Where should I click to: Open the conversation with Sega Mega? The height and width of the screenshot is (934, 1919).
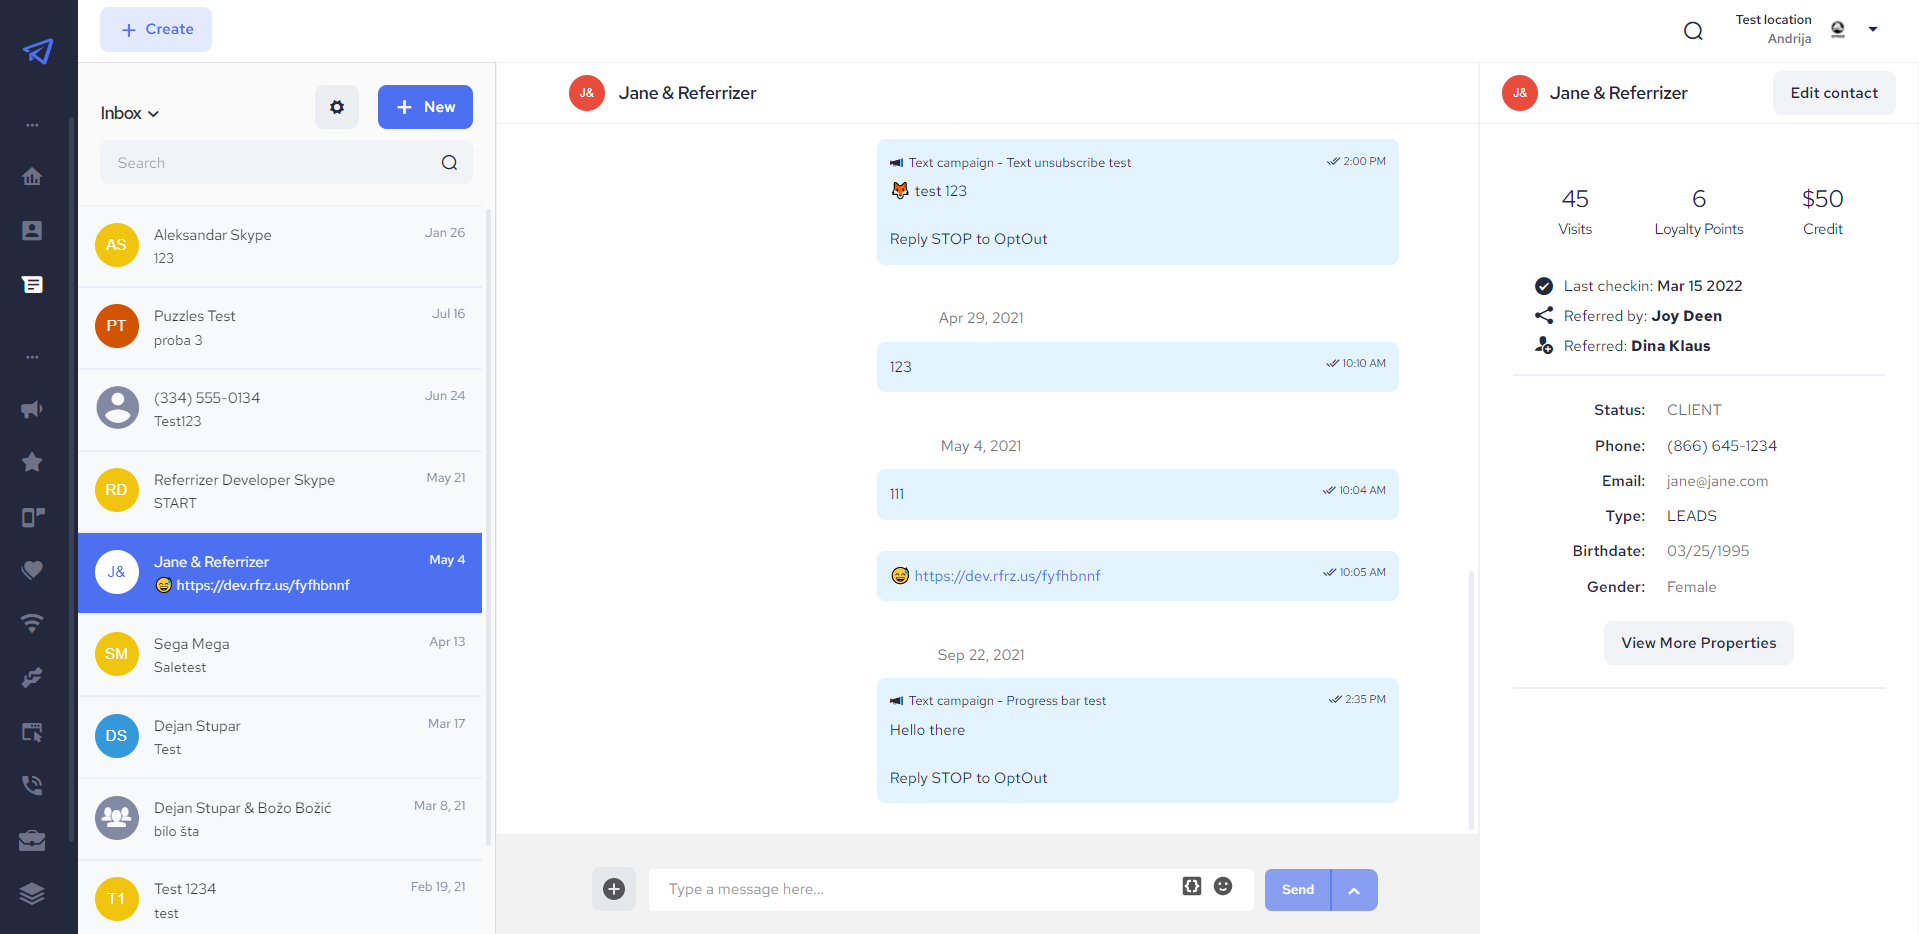(x=280, y=655)
